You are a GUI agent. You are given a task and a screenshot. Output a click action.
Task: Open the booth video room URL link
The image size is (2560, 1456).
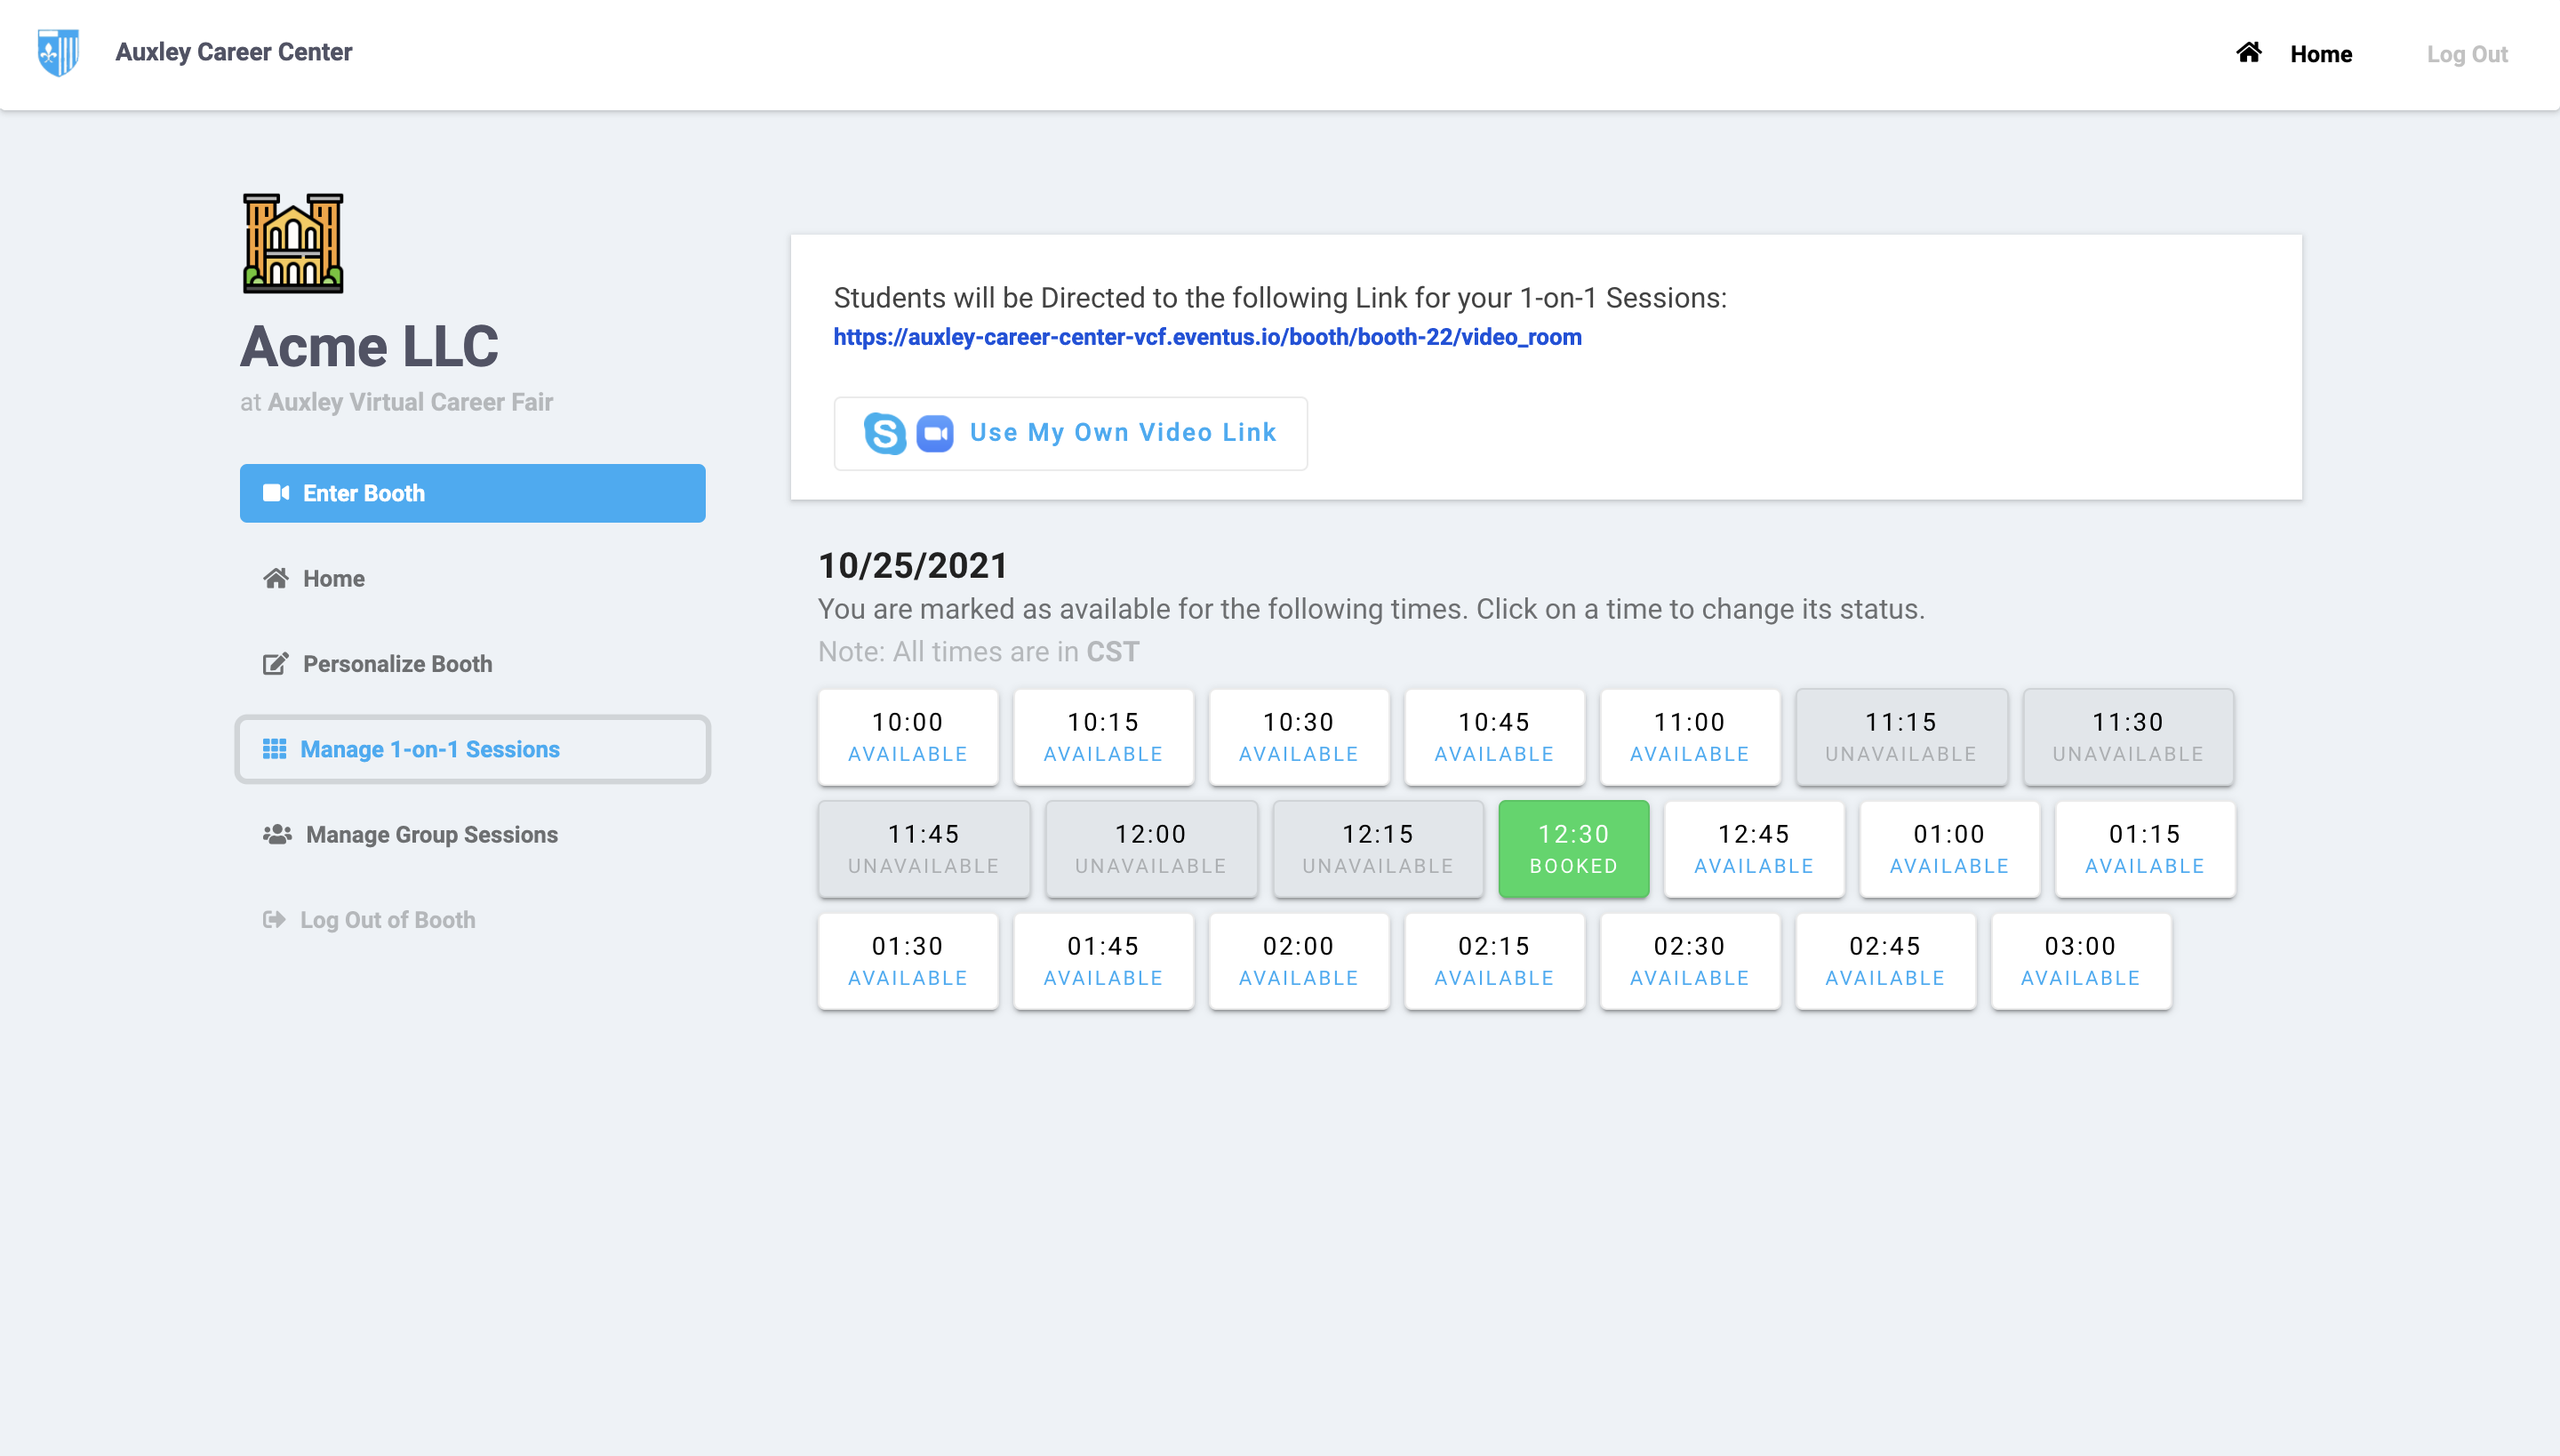pos(1207,337)
